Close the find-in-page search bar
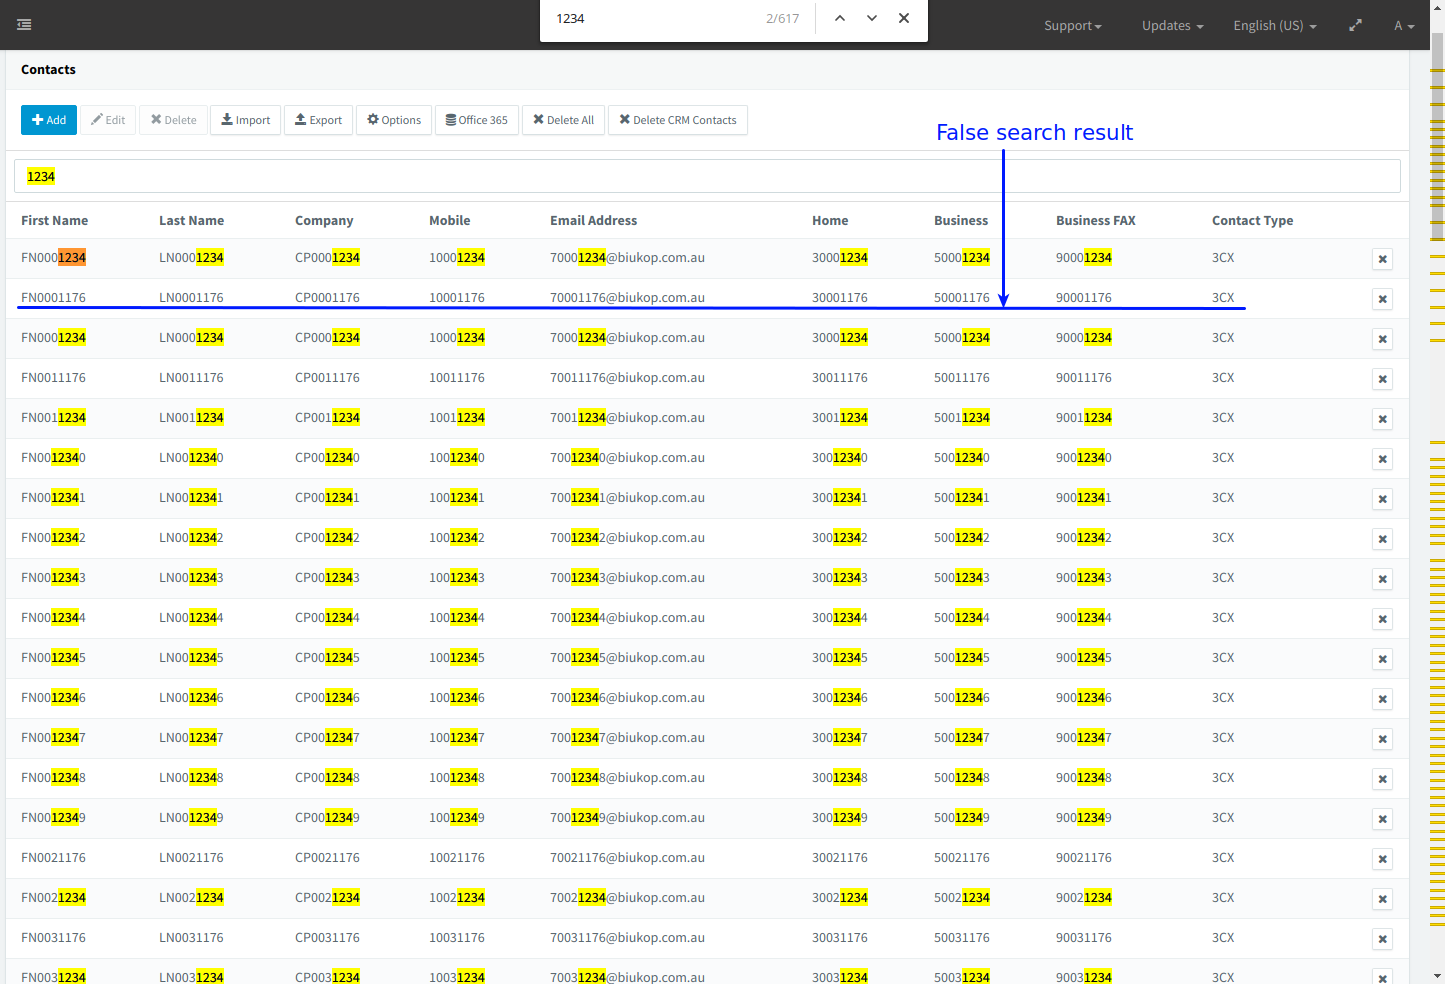This screenshot has height=984, width=1445. (x=904, y=19)
